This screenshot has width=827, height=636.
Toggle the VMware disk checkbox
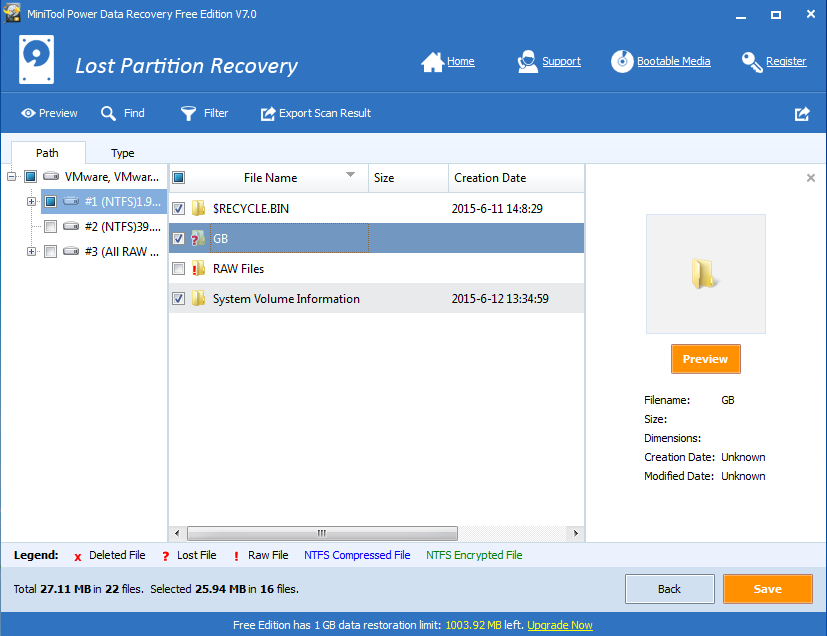click(x=31, y=176)
